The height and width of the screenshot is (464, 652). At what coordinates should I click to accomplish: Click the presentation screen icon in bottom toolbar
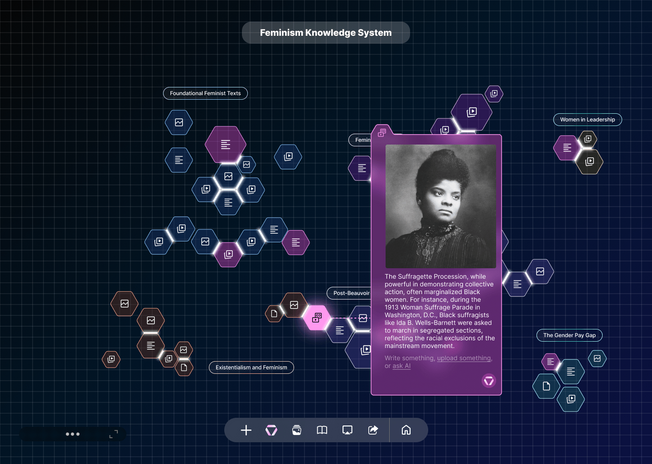(x=347, y=430)
